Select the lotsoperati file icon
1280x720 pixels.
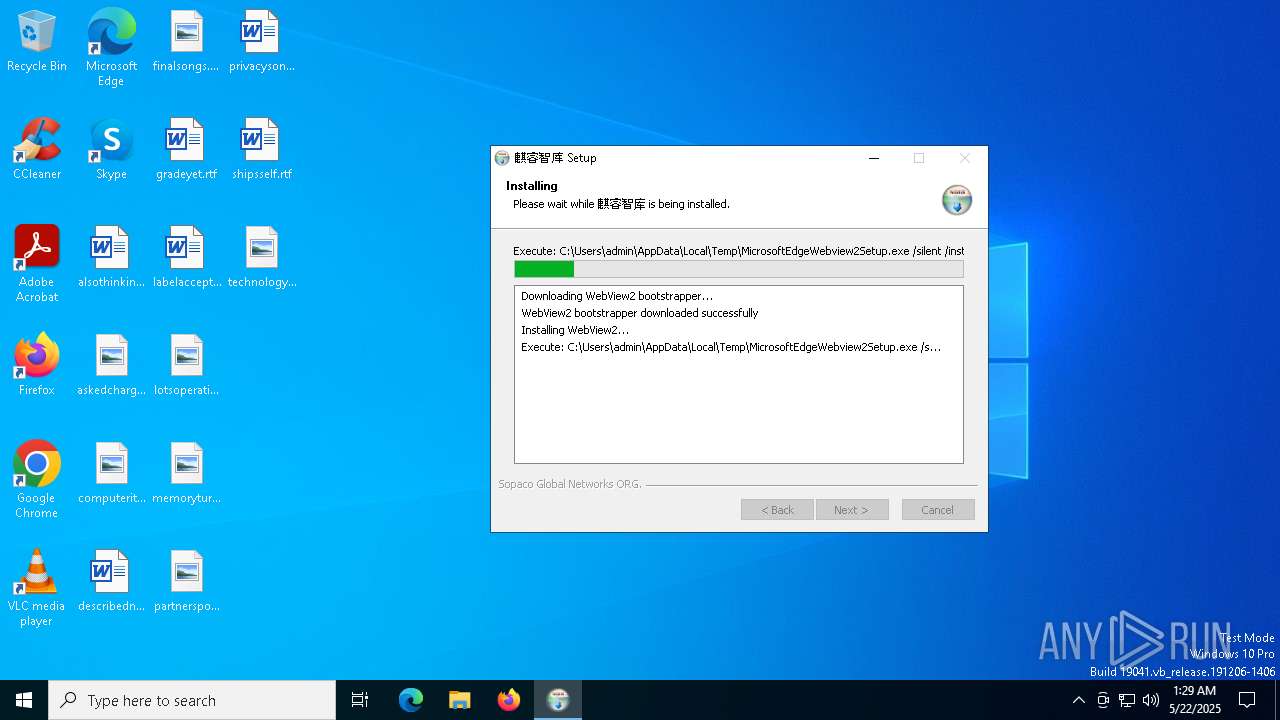point(186,365)
